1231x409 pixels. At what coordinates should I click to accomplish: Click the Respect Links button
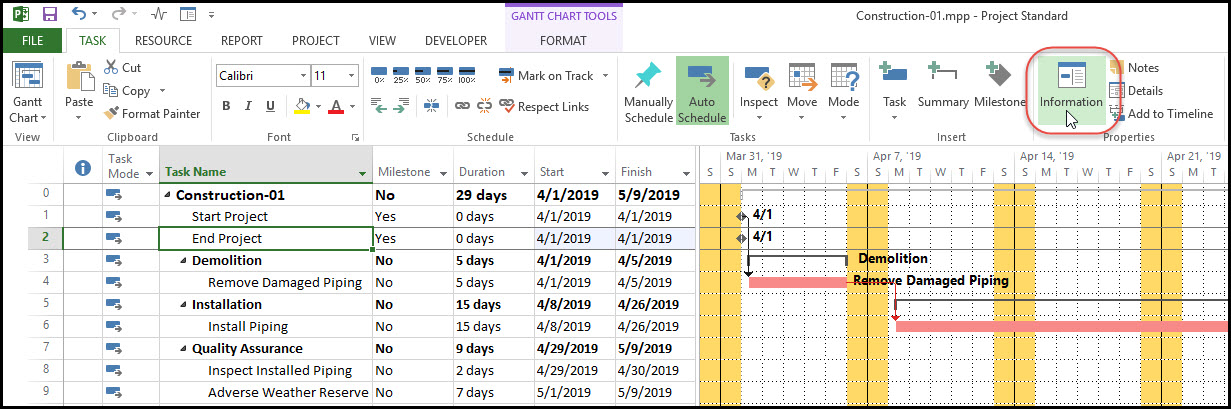point(544,107)
